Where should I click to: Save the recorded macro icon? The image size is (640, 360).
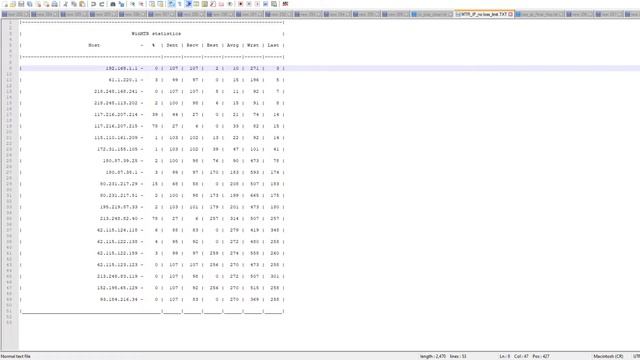(x=274, y=4)
